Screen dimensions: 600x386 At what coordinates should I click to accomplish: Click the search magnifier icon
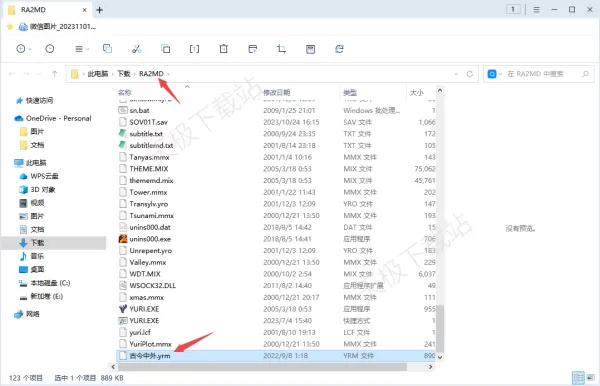[x=585, y=74]
